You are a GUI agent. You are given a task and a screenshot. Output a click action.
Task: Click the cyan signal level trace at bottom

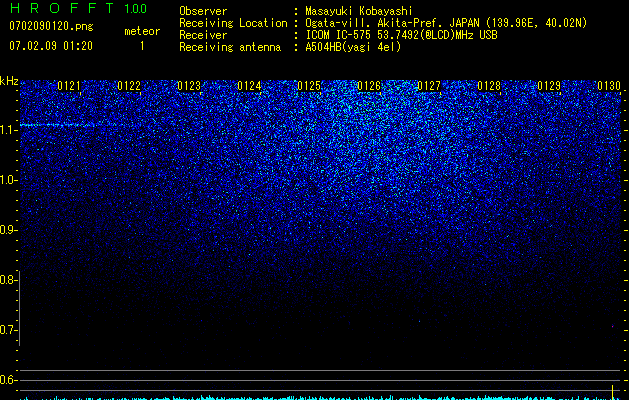[319, 398]
